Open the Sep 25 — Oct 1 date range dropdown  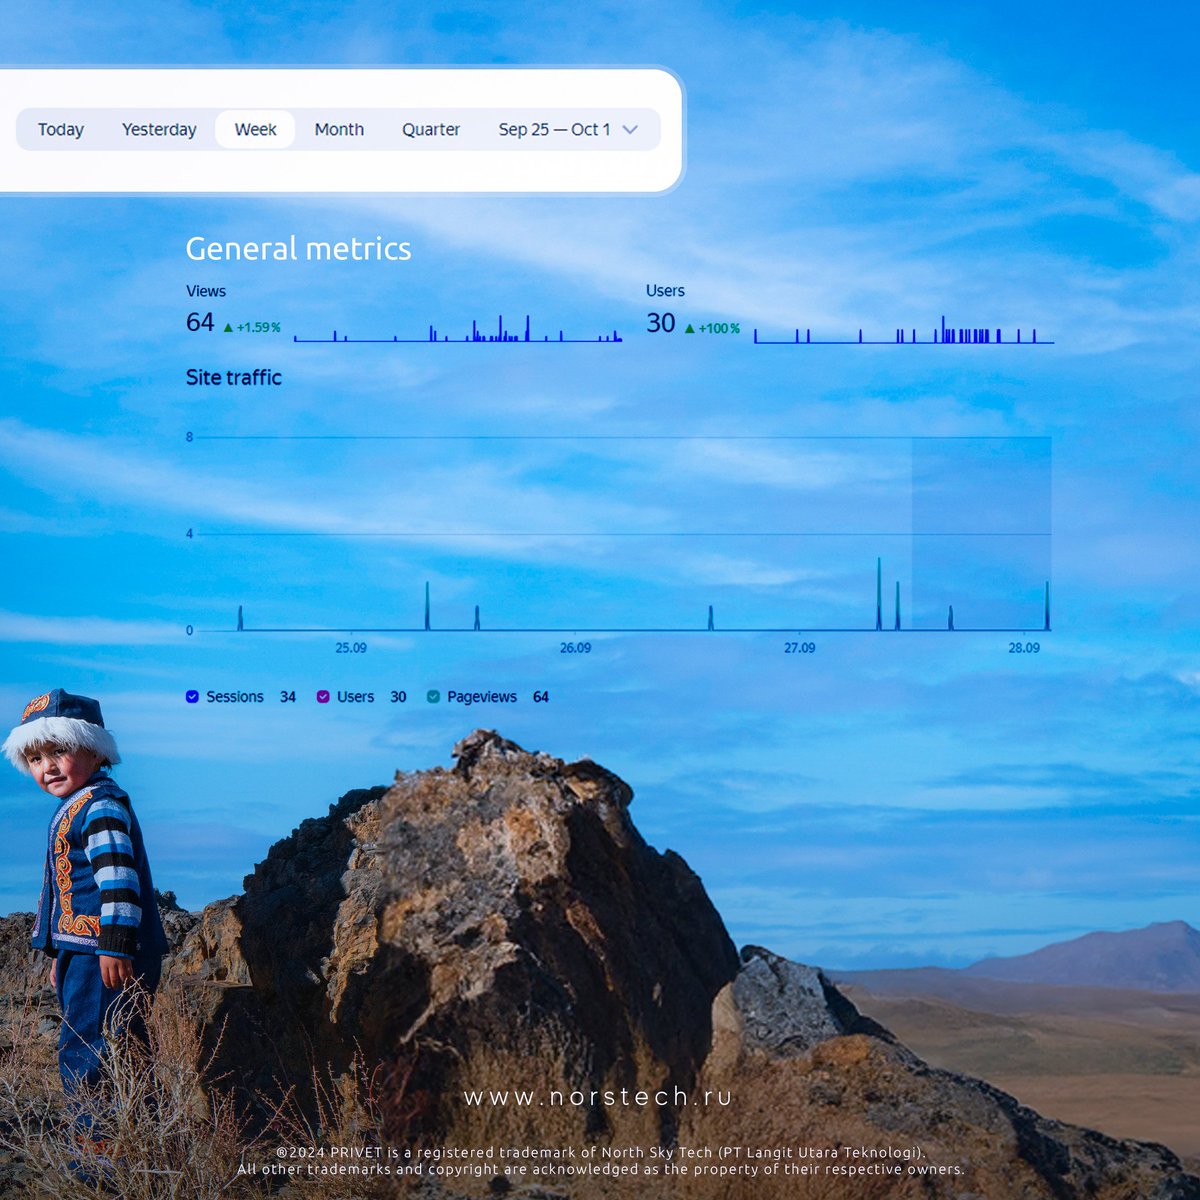point(568,130)
